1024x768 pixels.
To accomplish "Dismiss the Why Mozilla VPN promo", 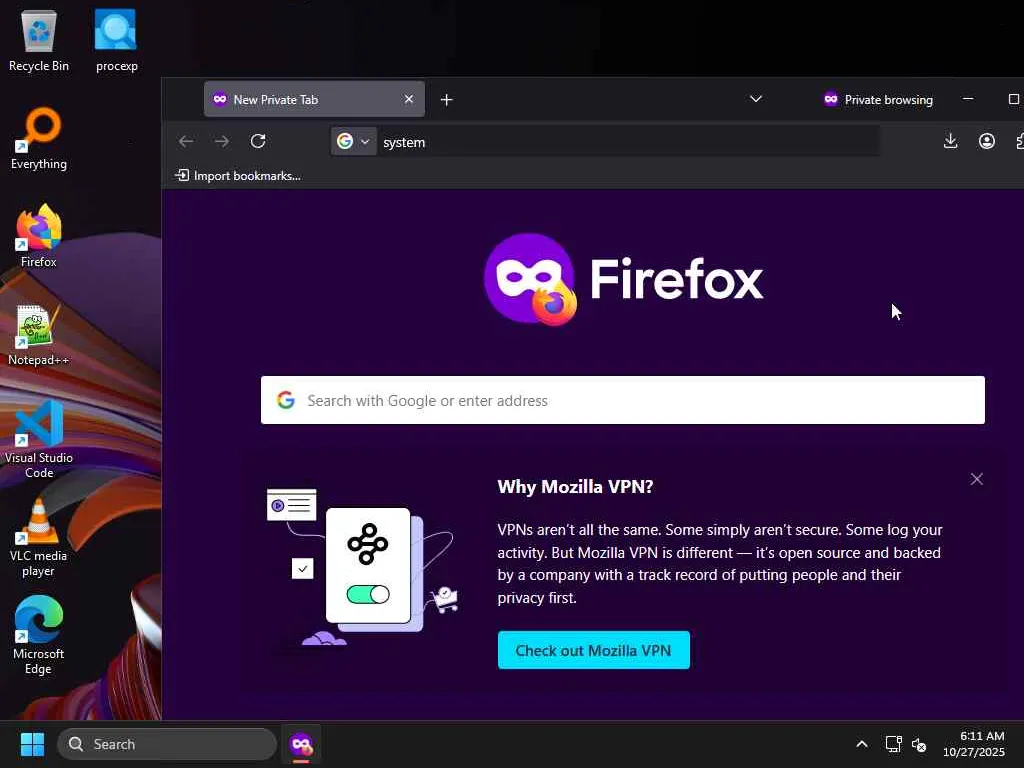I will coord(976,479).
